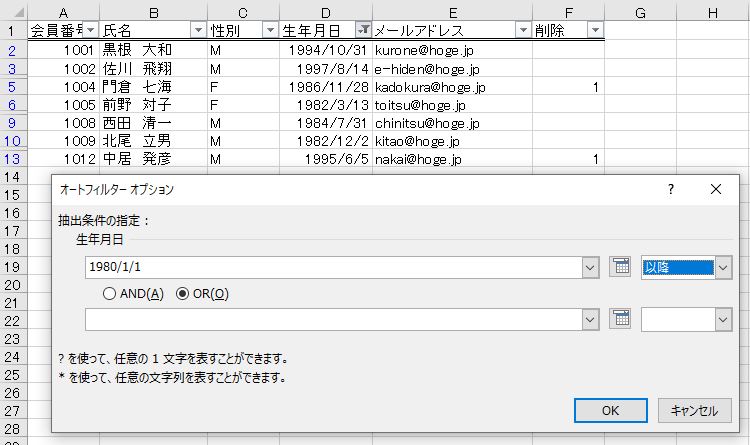
Task: Click cell with name 北尾 立男
Action: pyautogui.click(x=154, y=141)
